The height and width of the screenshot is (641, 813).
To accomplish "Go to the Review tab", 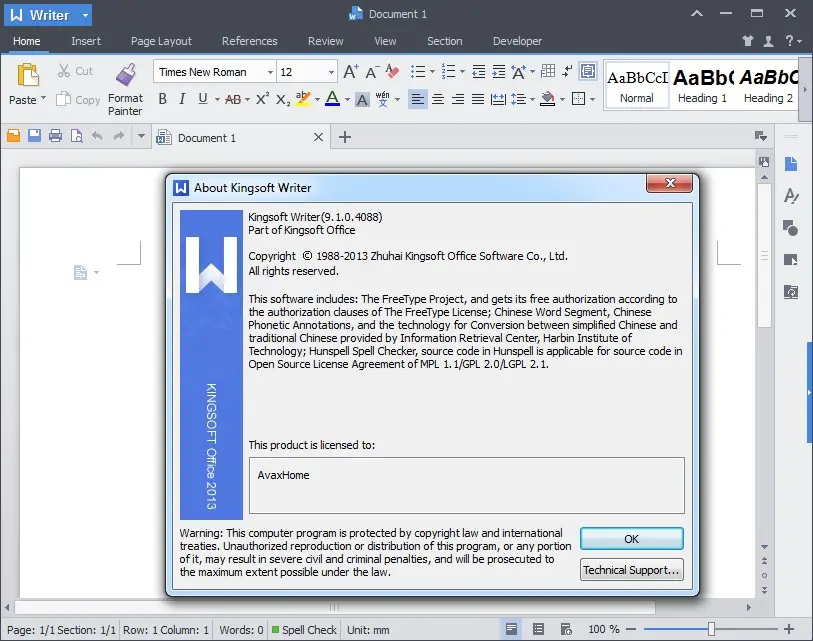I will (326, 41).
